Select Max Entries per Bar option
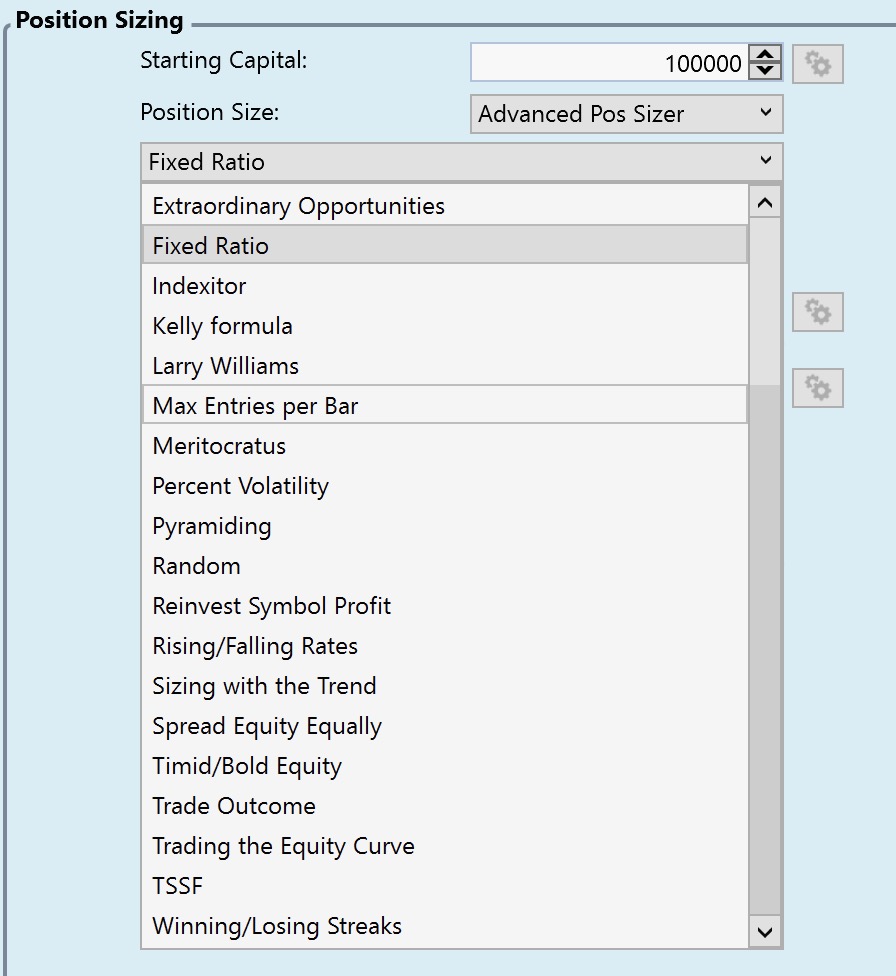The width and height of the screenshot is (896, 976). (x=255, y=406)
